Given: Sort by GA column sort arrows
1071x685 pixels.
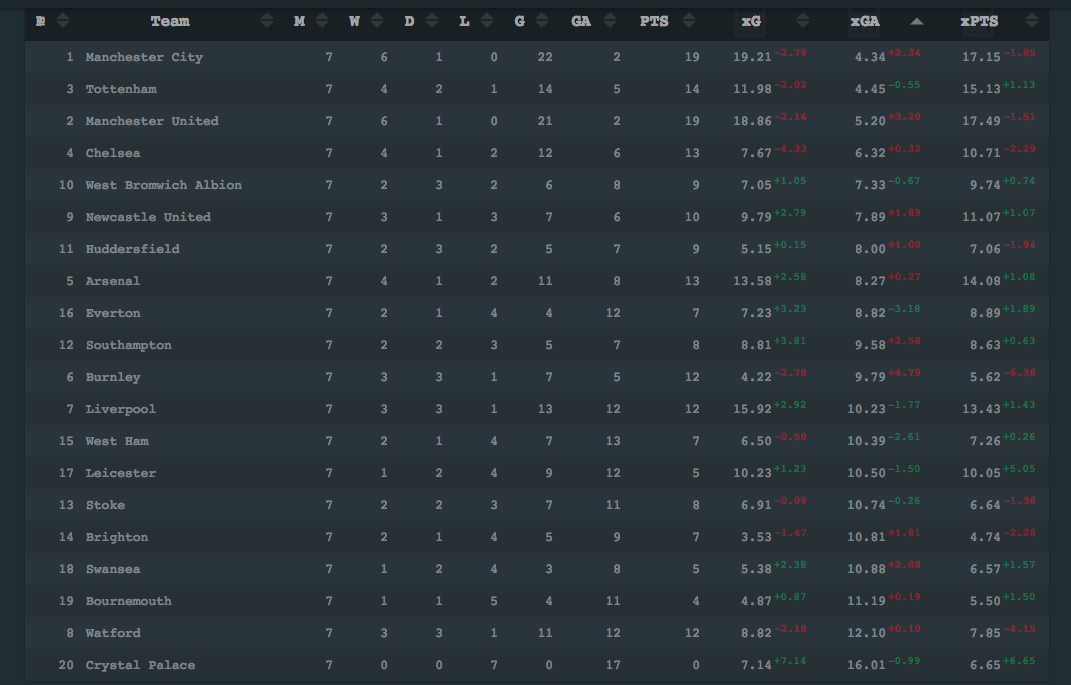Looking at the screenshot, I should click(x=610, y=21).
